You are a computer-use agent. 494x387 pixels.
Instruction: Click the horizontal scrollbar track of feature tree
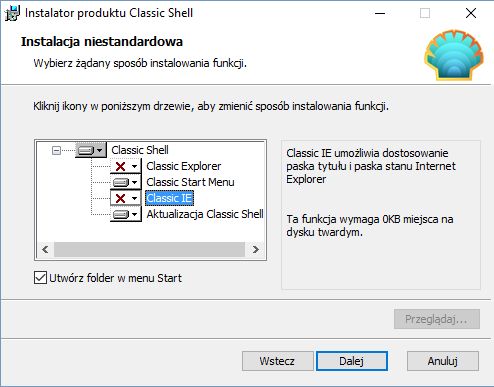[150, 249]
